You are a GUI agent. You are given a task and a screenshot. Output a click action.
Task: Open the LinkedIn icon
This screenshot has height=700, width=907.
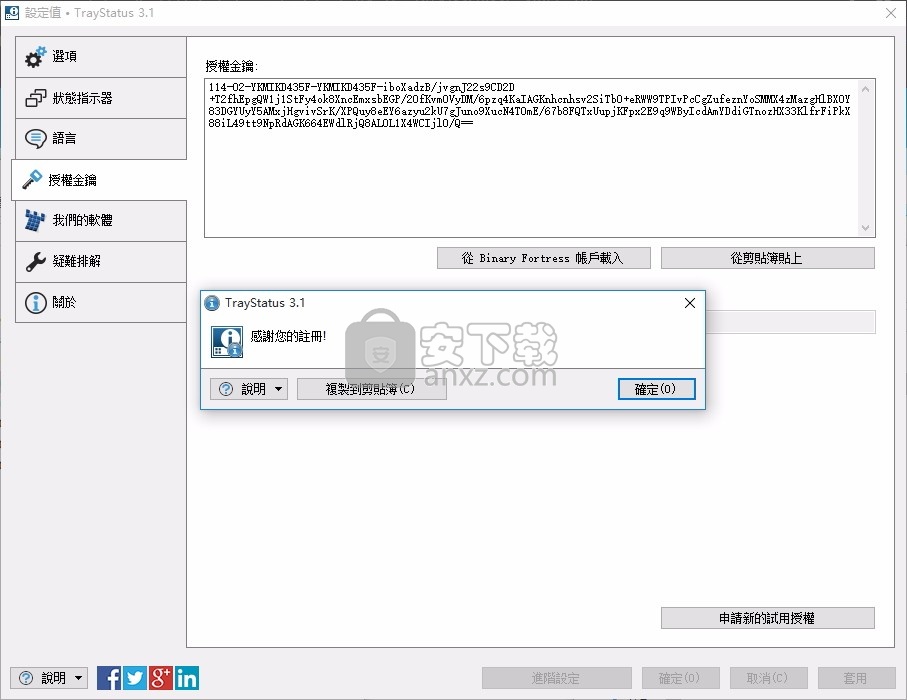[x=187, y=678]
